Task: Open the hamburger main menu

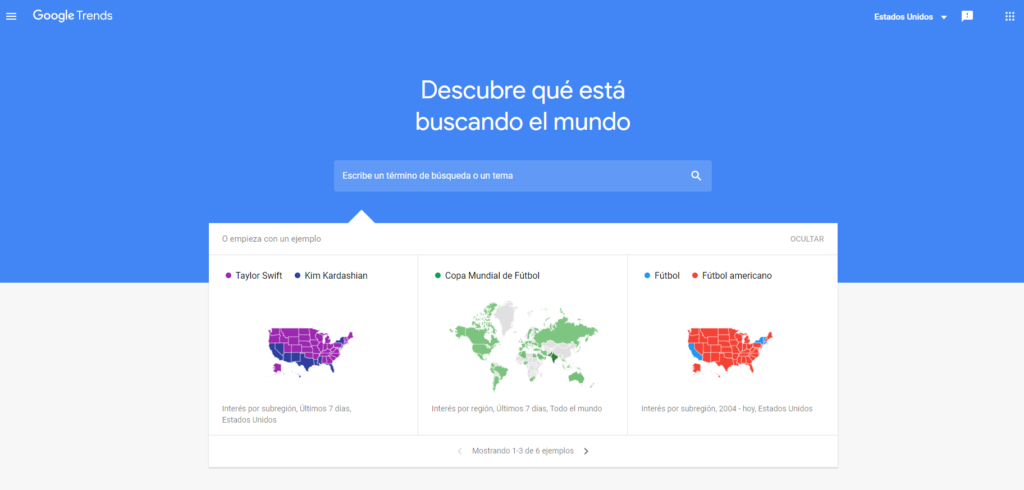Action: [11, 16]
